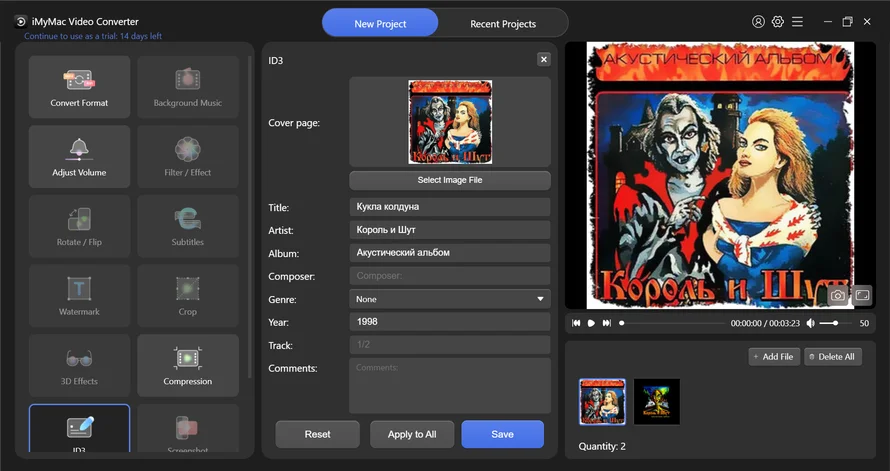Open the Screenshot tool
890x471 pixels.
(x=188, y=429)
